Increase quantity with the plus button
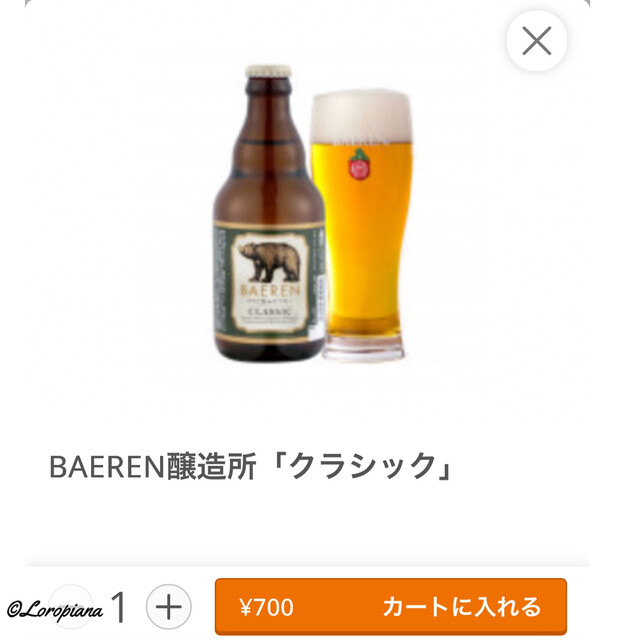 tap(169, 607)
